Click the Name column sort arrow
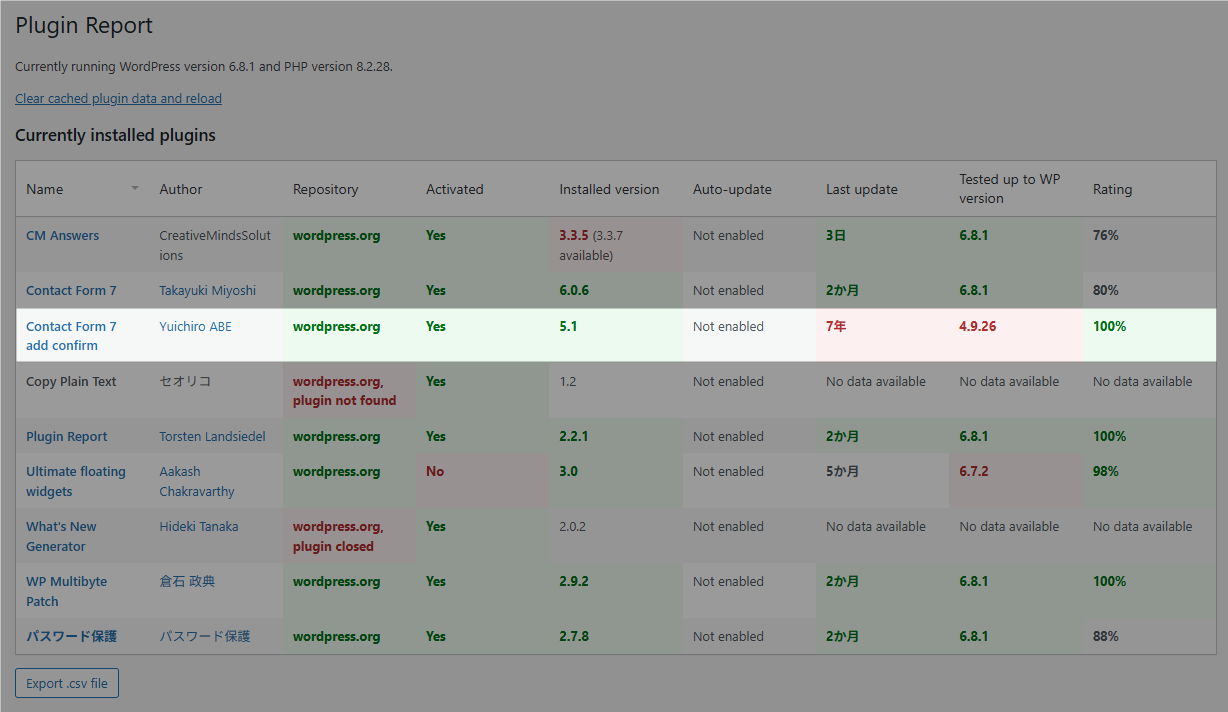Screen dimensions: 1228x712 tap(135, 189)
